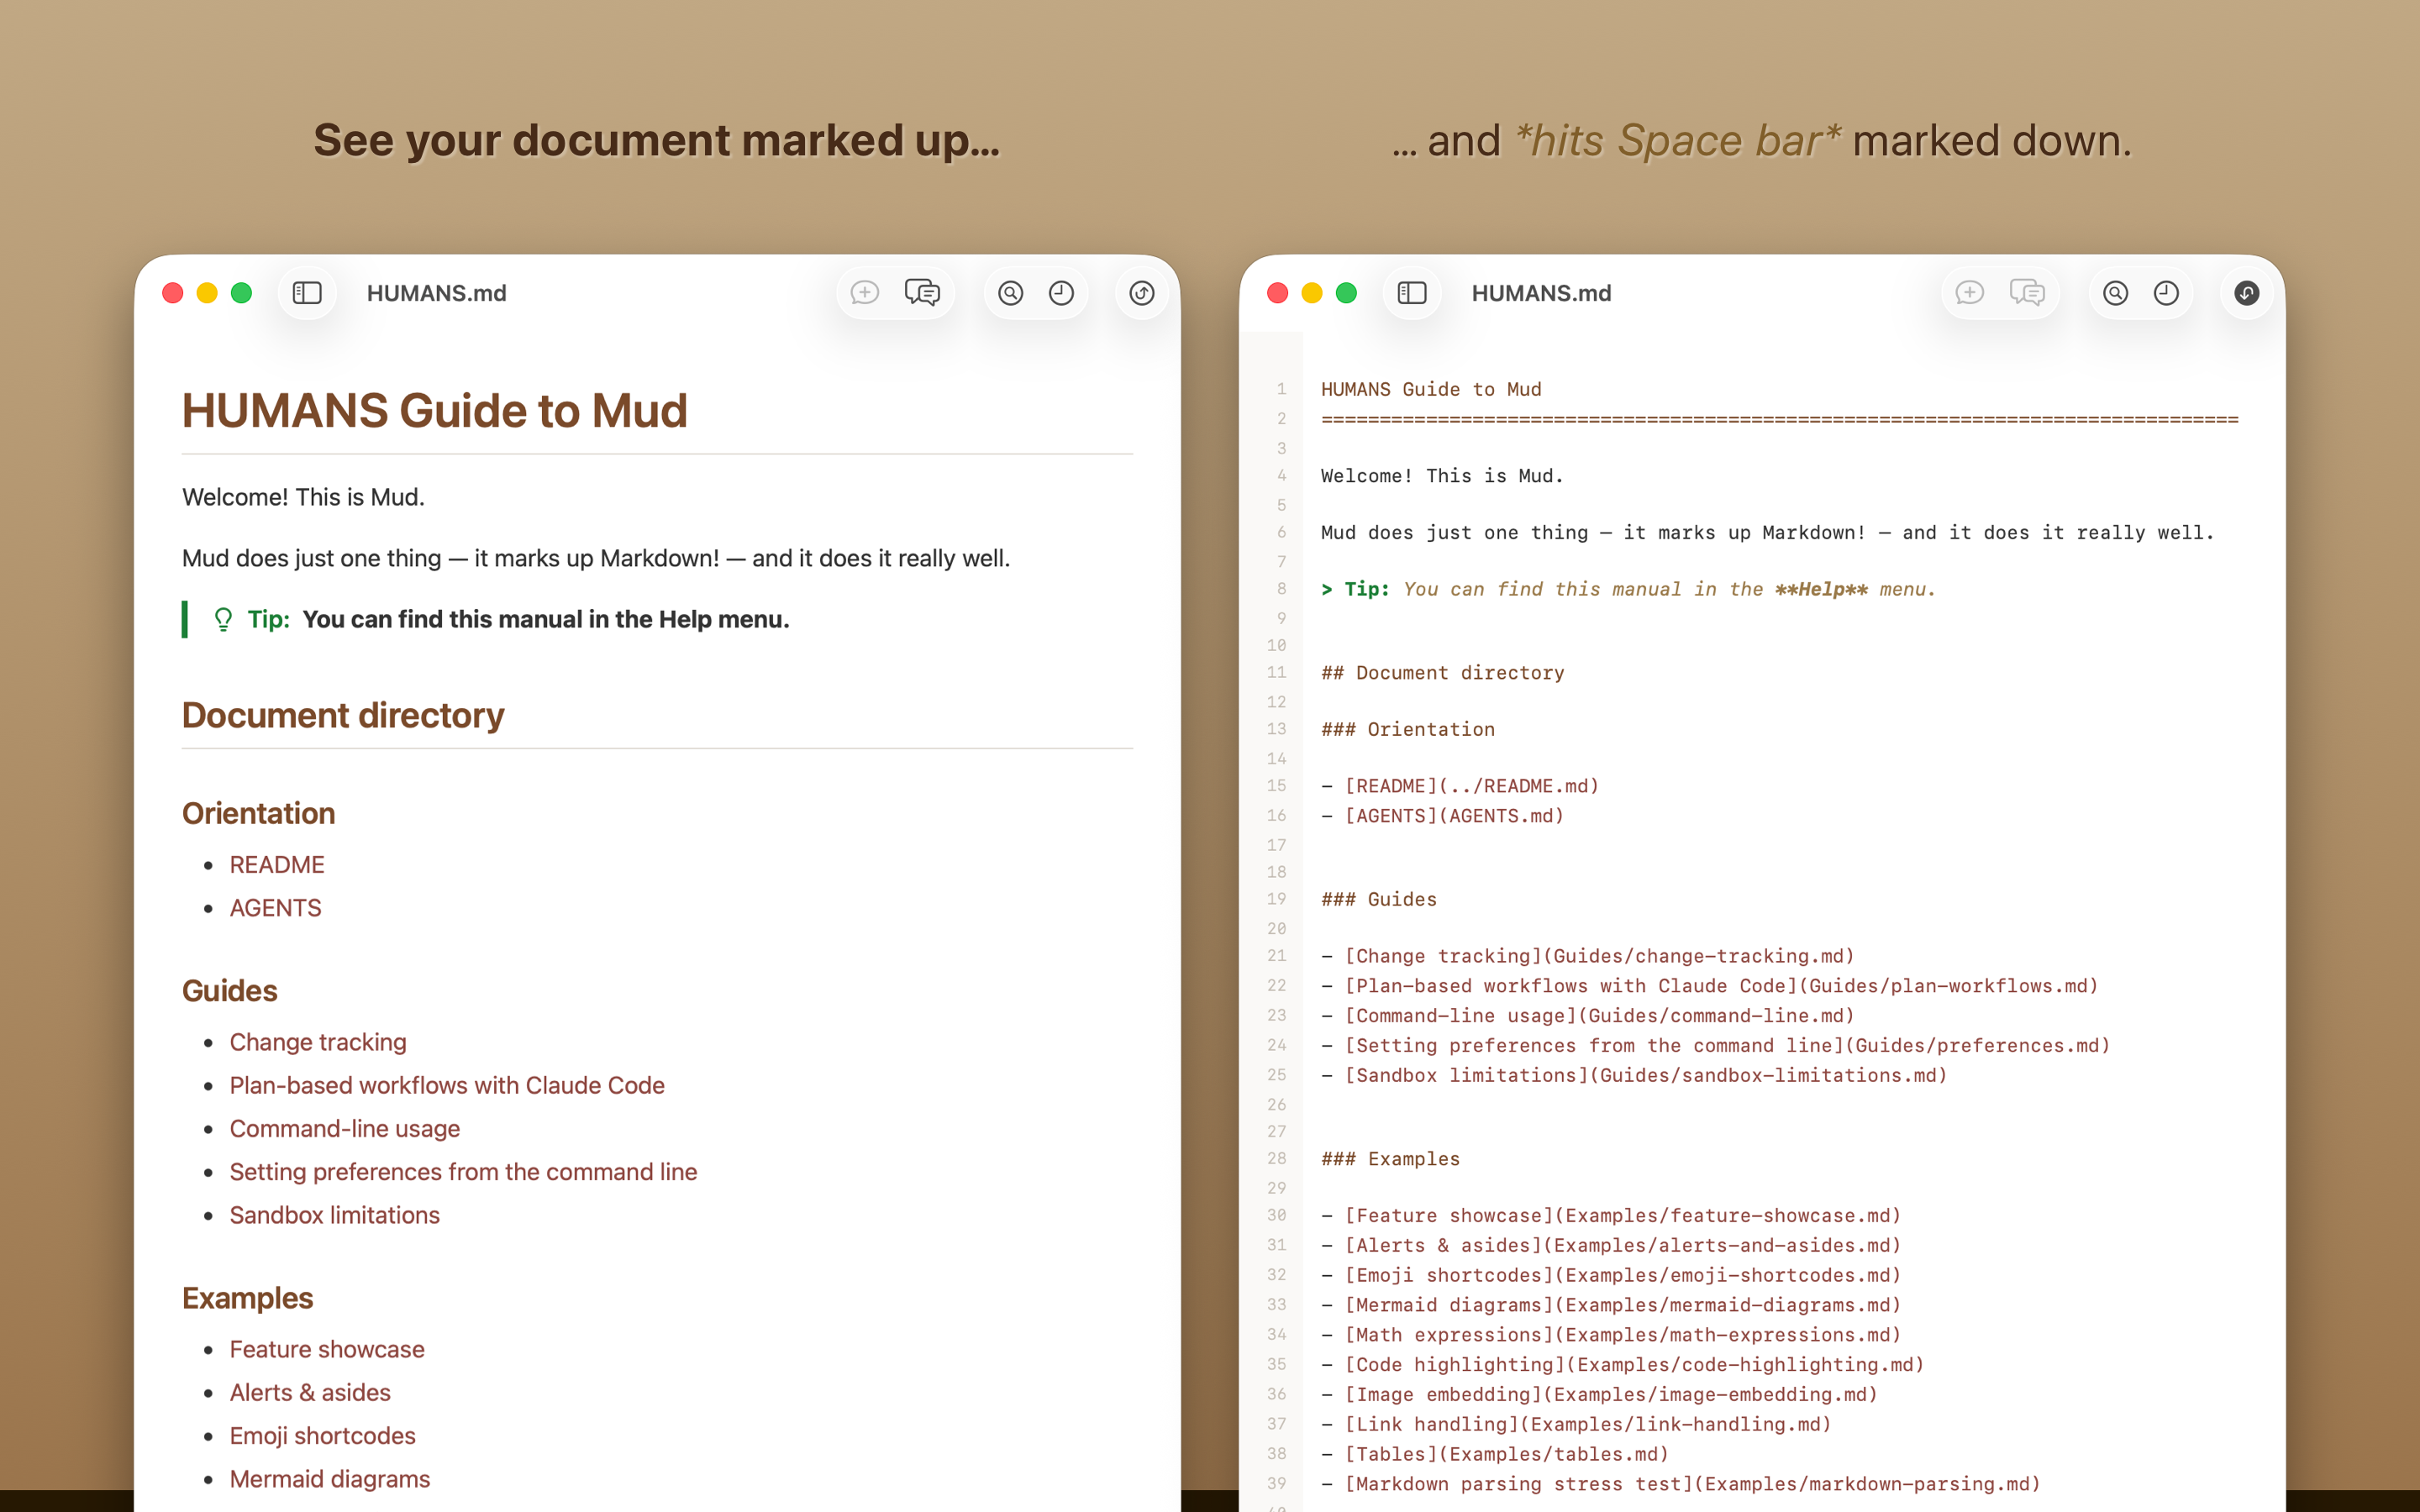Click line number 21 in the gutter
The image size is (2420, 1512).
pyautogui.click(x=1277, y=956)
